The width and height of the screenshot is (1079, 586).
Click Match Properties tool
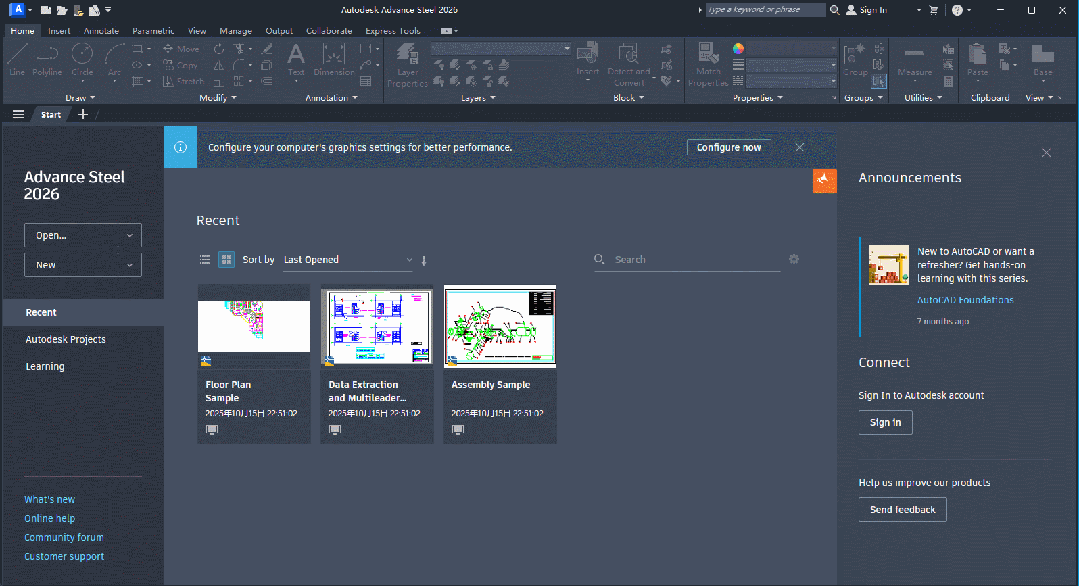(x=708, y=65)
